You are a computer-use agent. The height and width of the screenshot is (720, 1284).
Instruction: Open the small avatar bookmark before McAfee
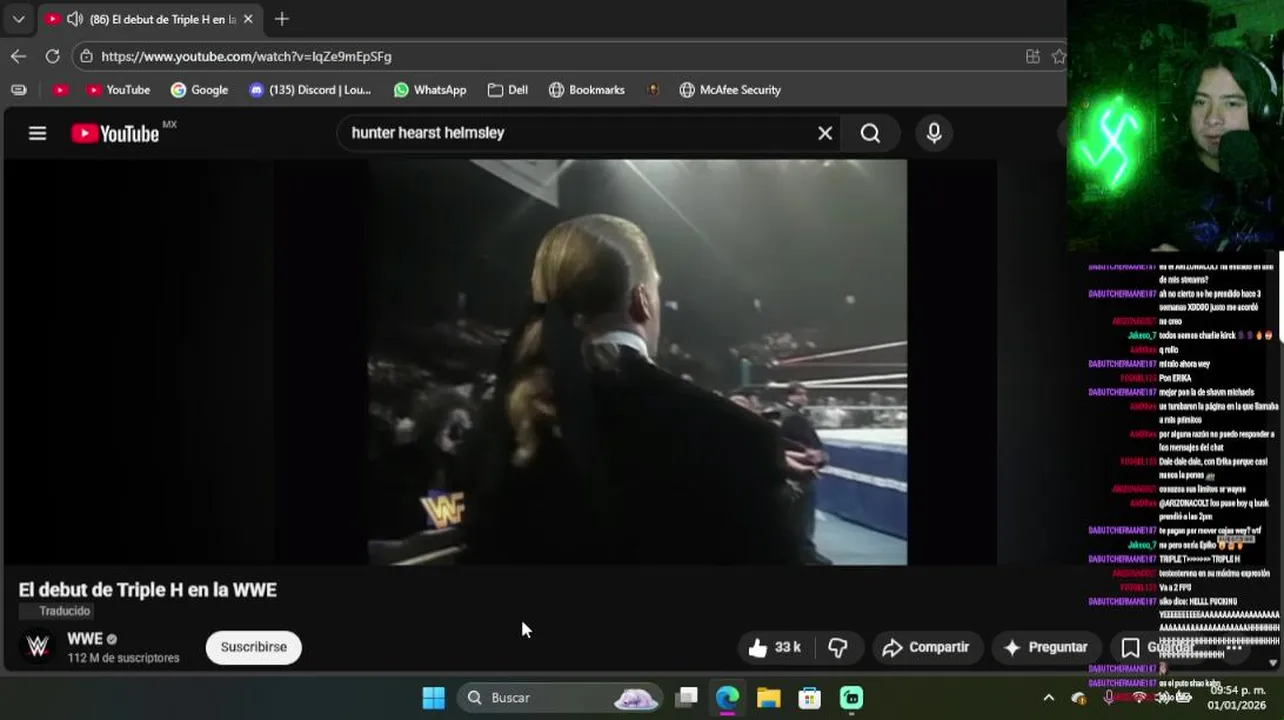click(652, 90)
